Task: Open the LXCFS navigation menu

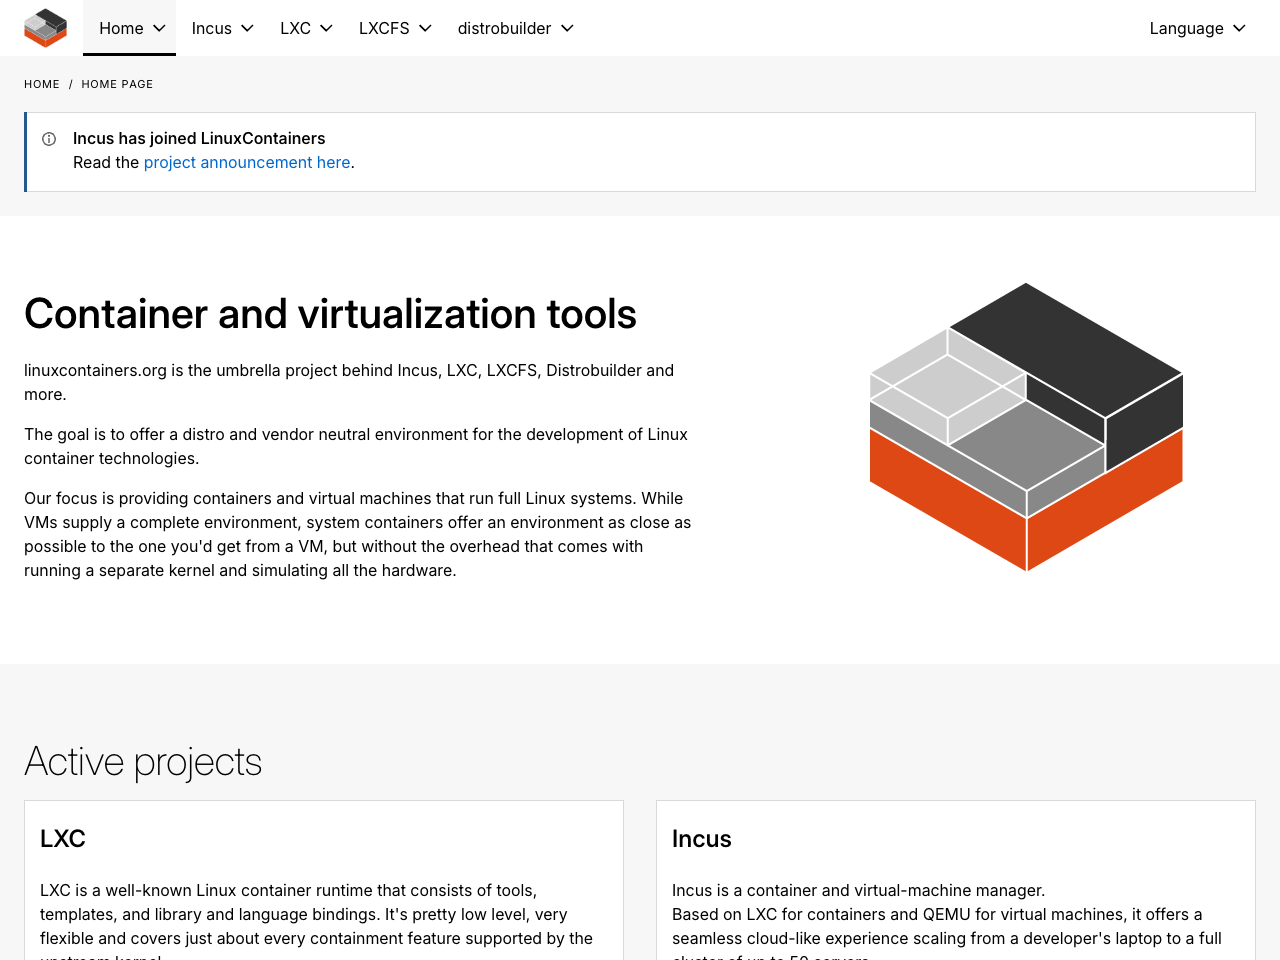Action: pyautogui.click(x=395, y=28)
